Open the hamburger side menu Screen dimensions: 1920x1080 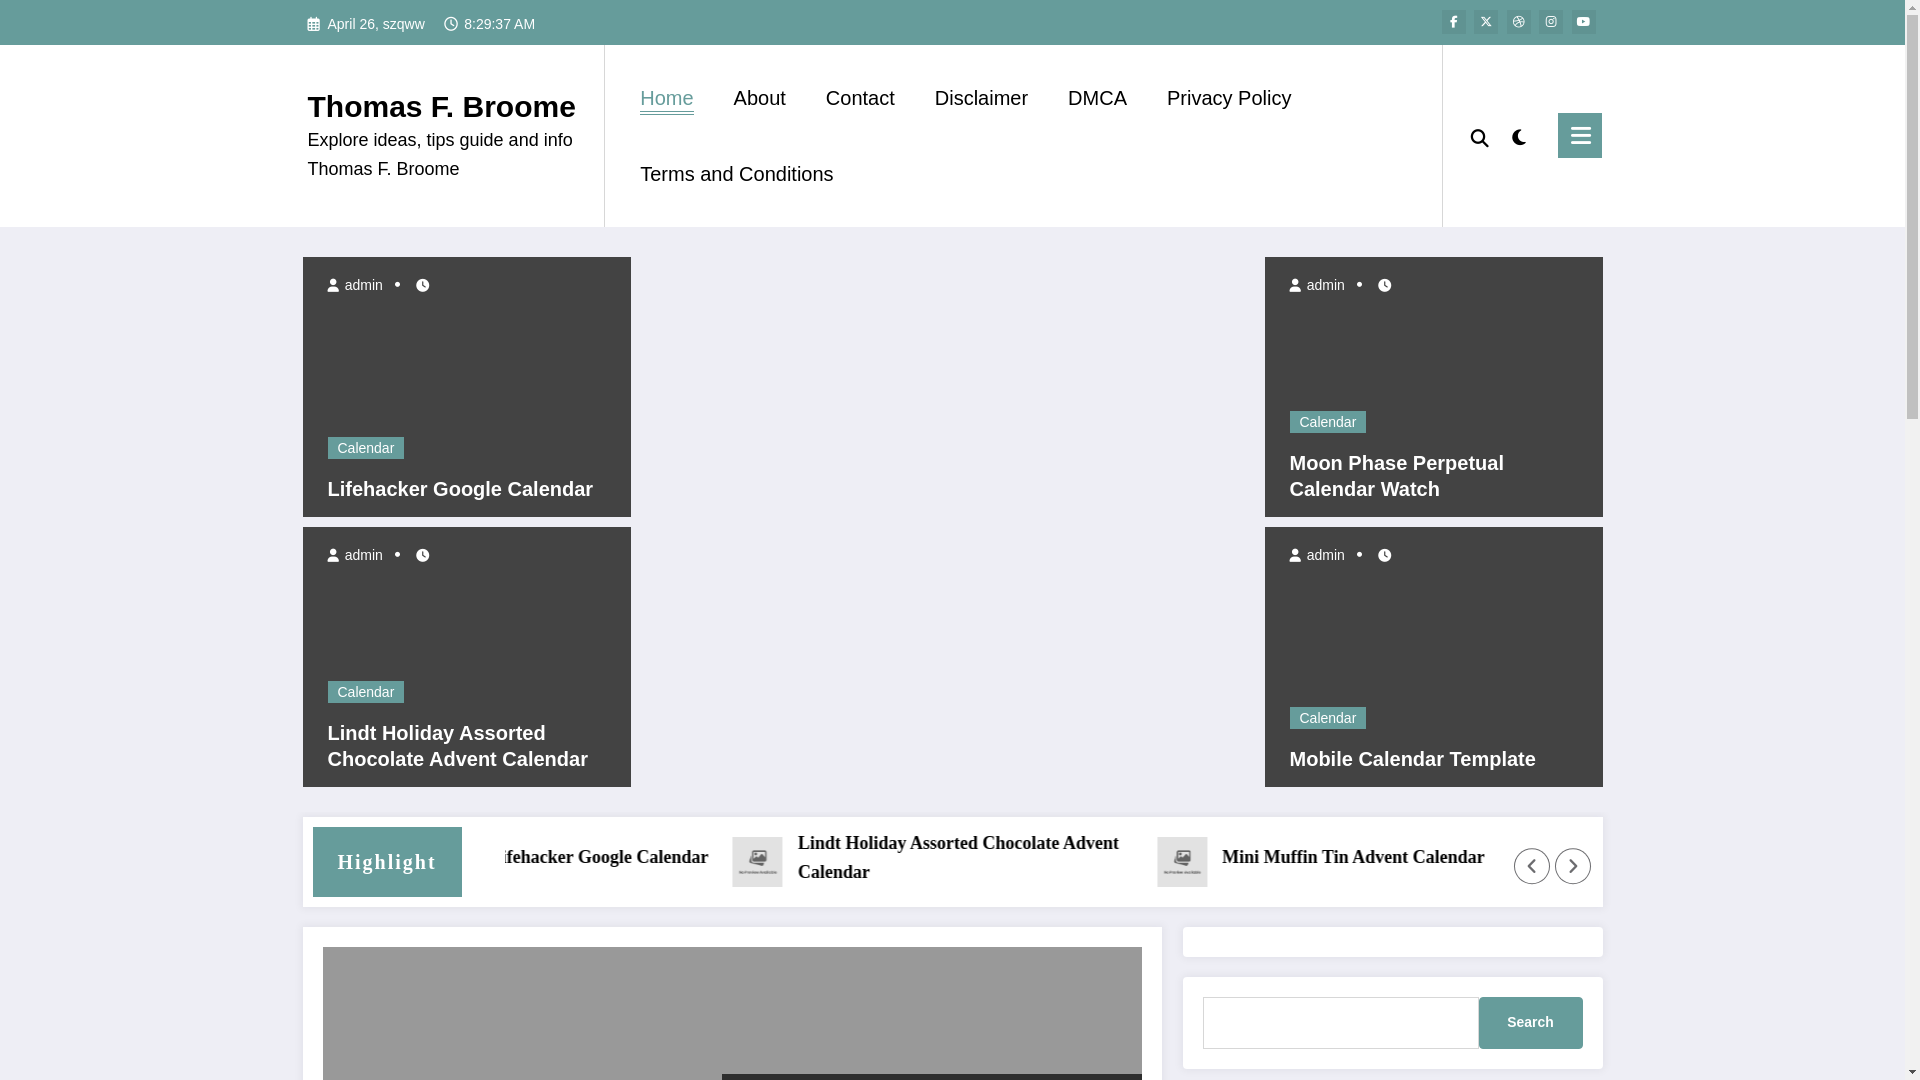(x=1579, y=135)
